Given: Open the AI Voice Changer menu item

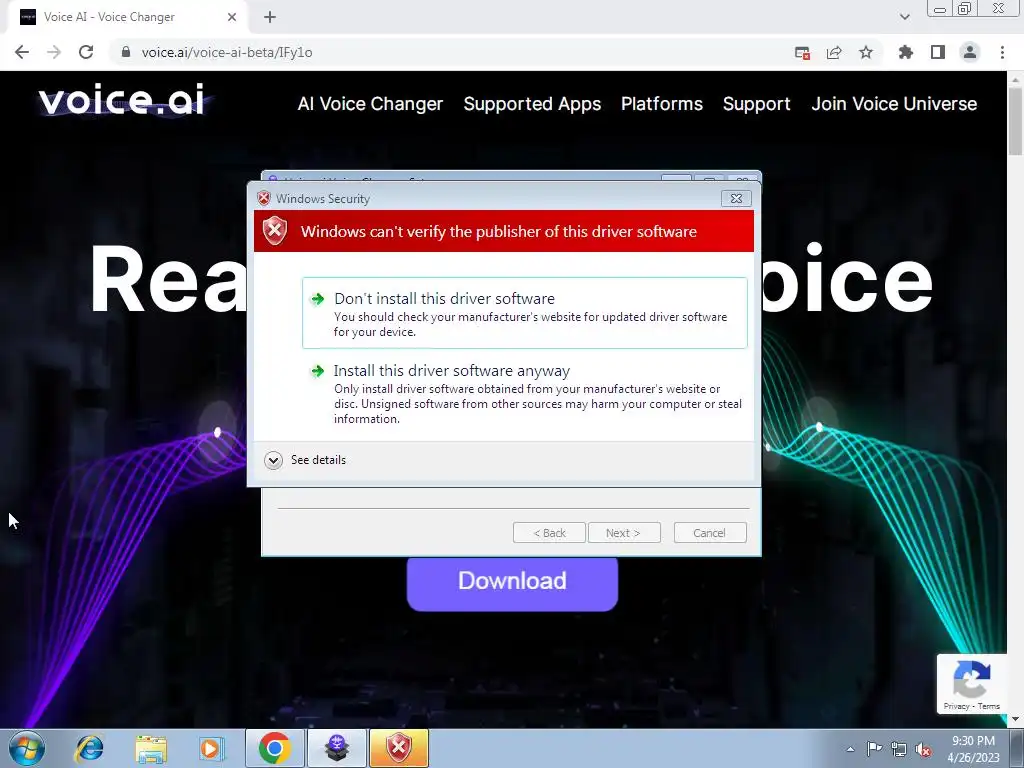Looking at the screenshot, I should 370,104.
